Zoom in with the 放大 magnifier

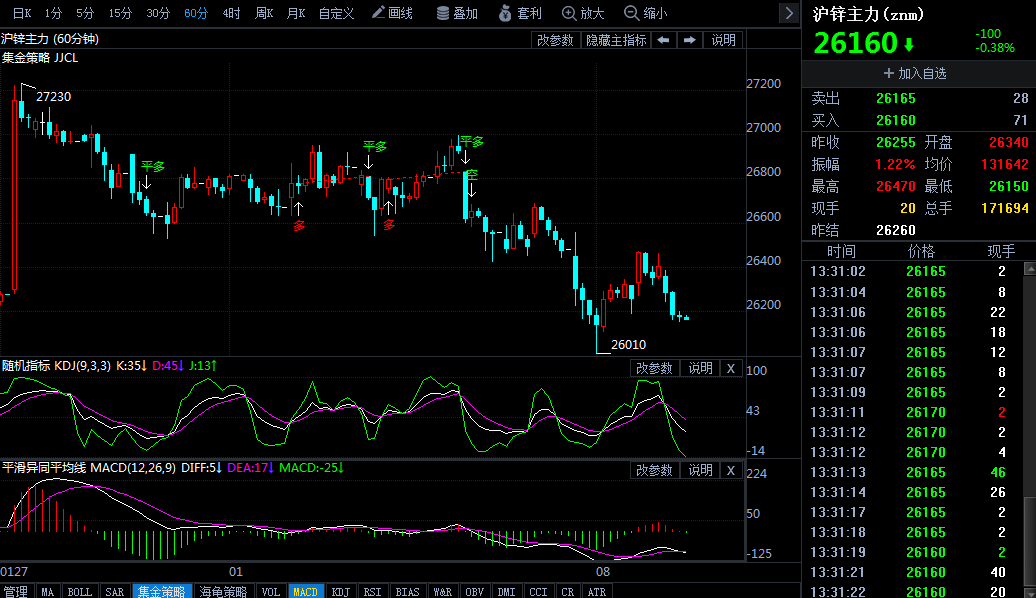coord(583,13)
